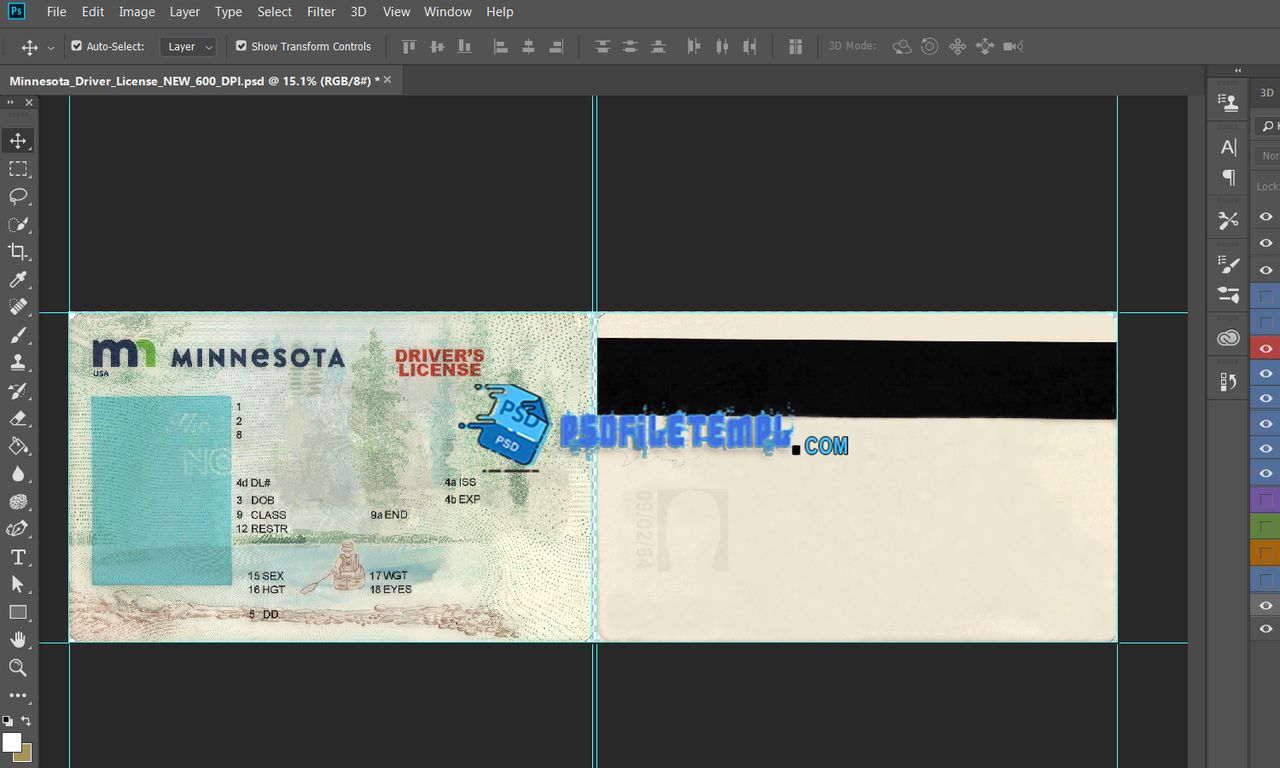Select the Blur tool

[x=18, y=474]
